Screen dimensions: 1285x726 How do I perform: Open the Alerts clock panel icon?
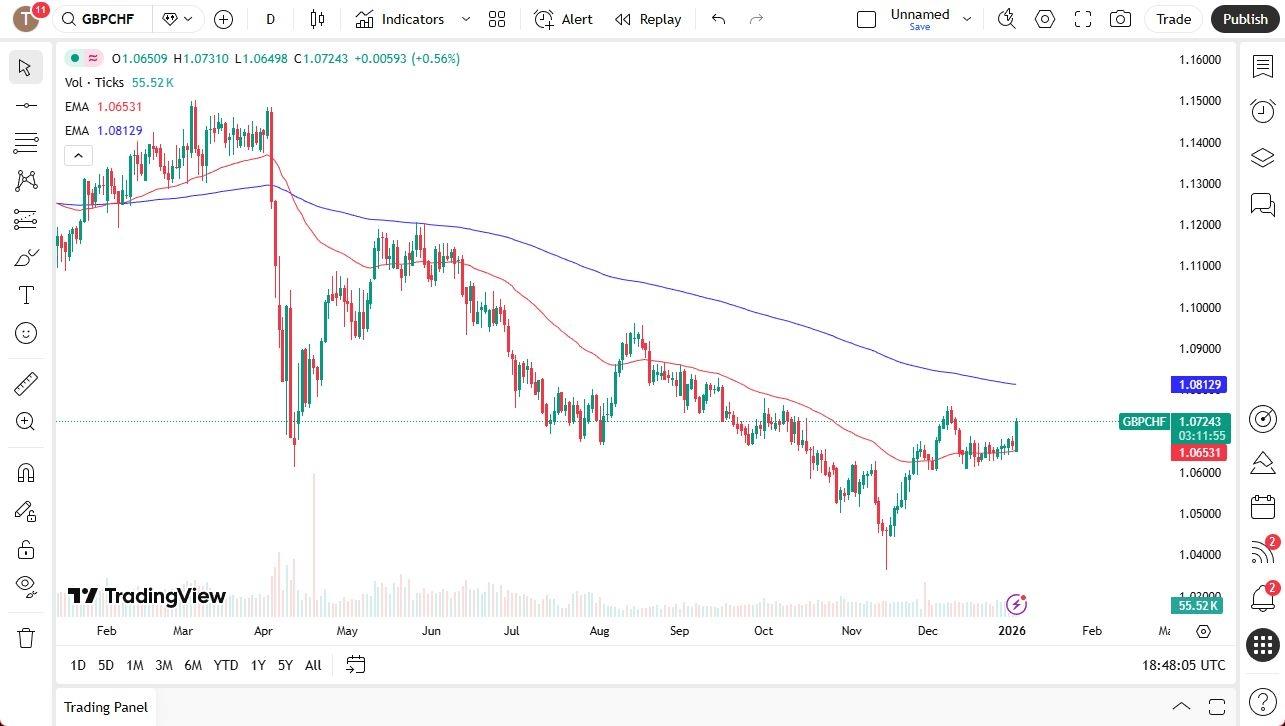[x=1262, y=110]
